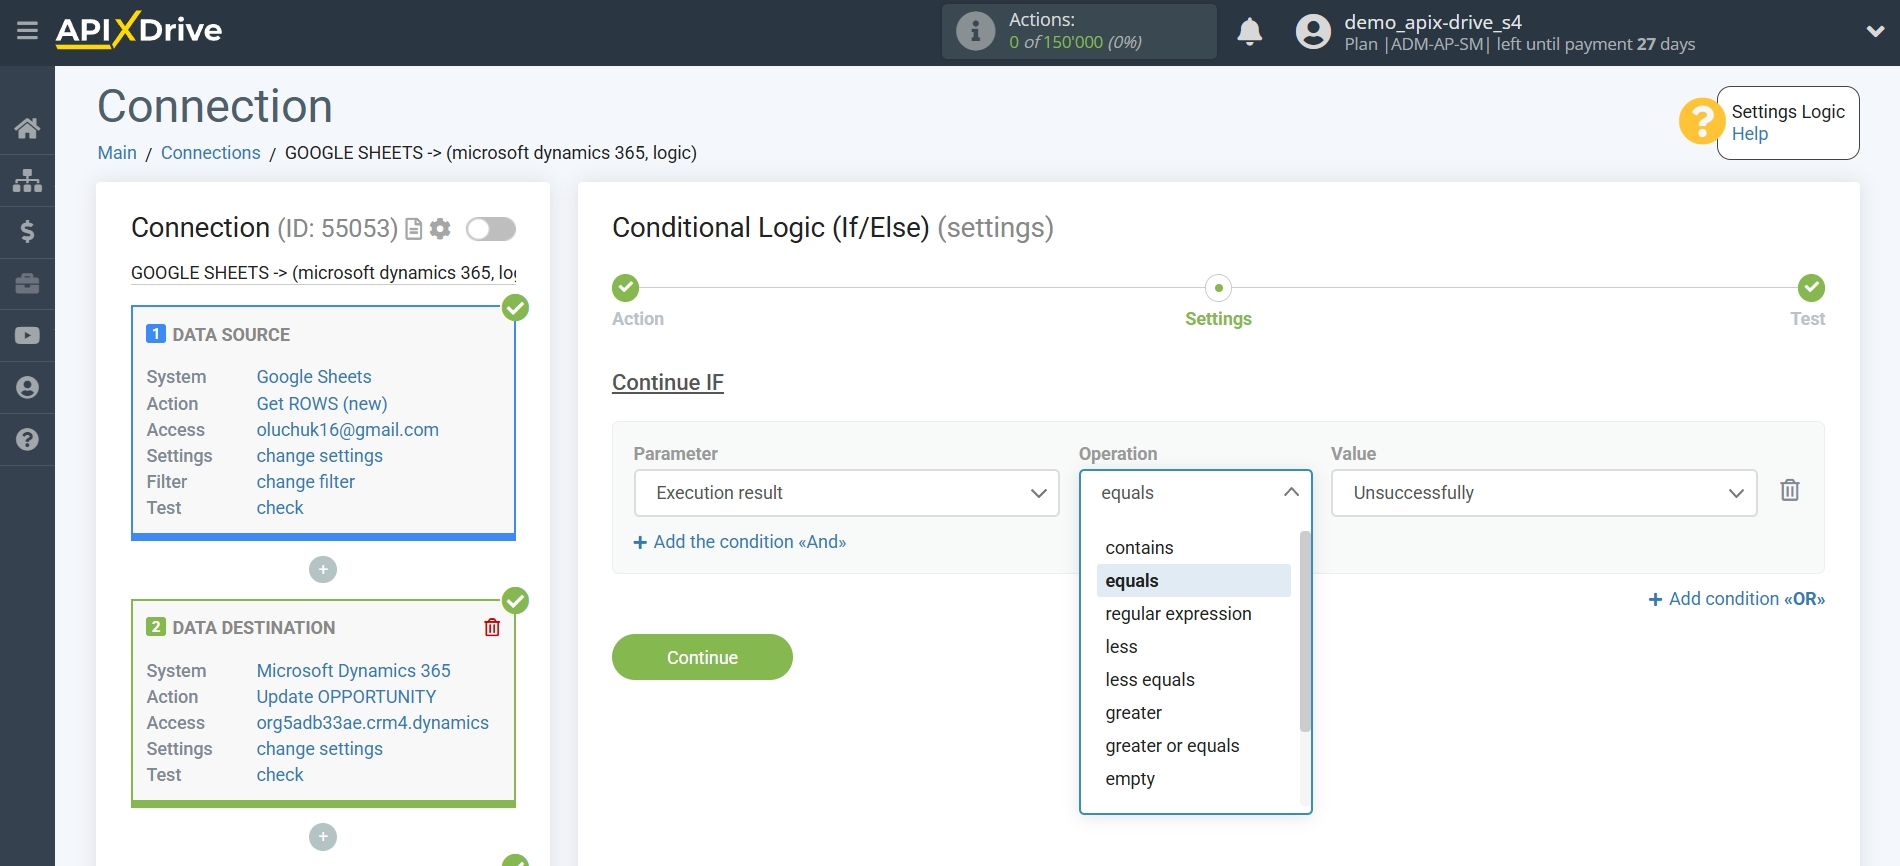Click the user avatar icon

click(1313, 32)
